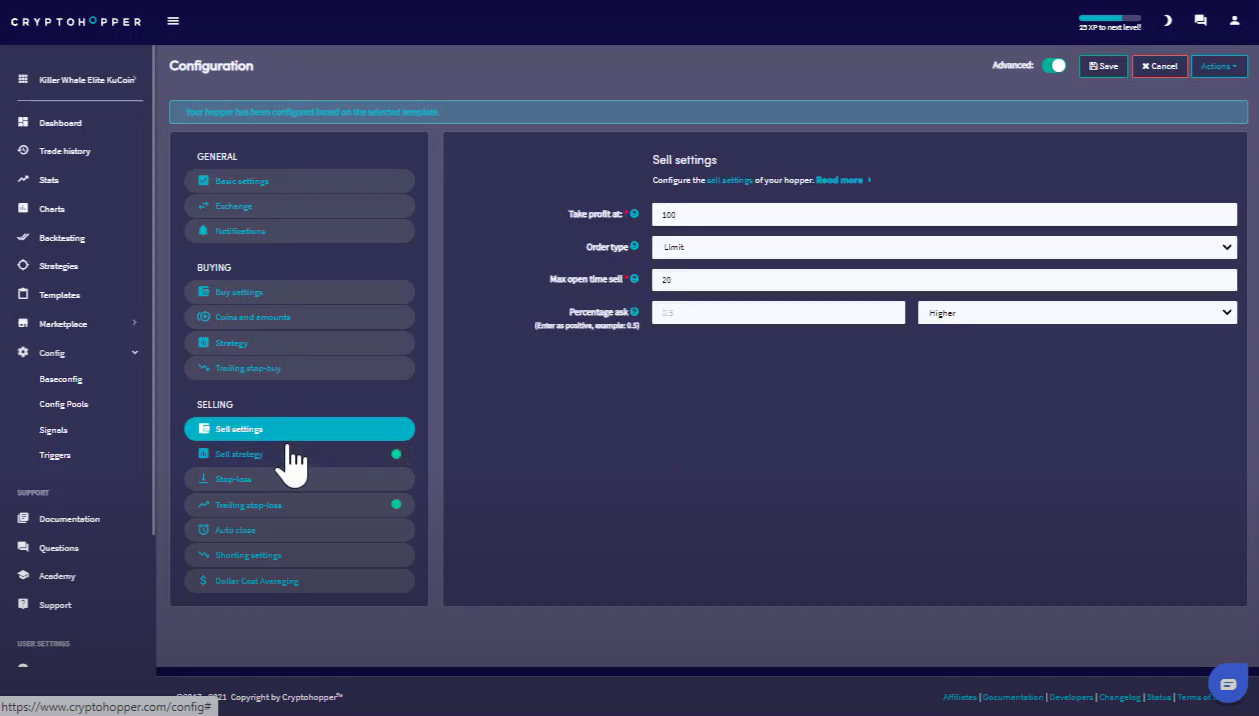Open the Order type dropdown
This screenshot has width=1259, height=716.
pyautogui.click(x=943, y=247)
